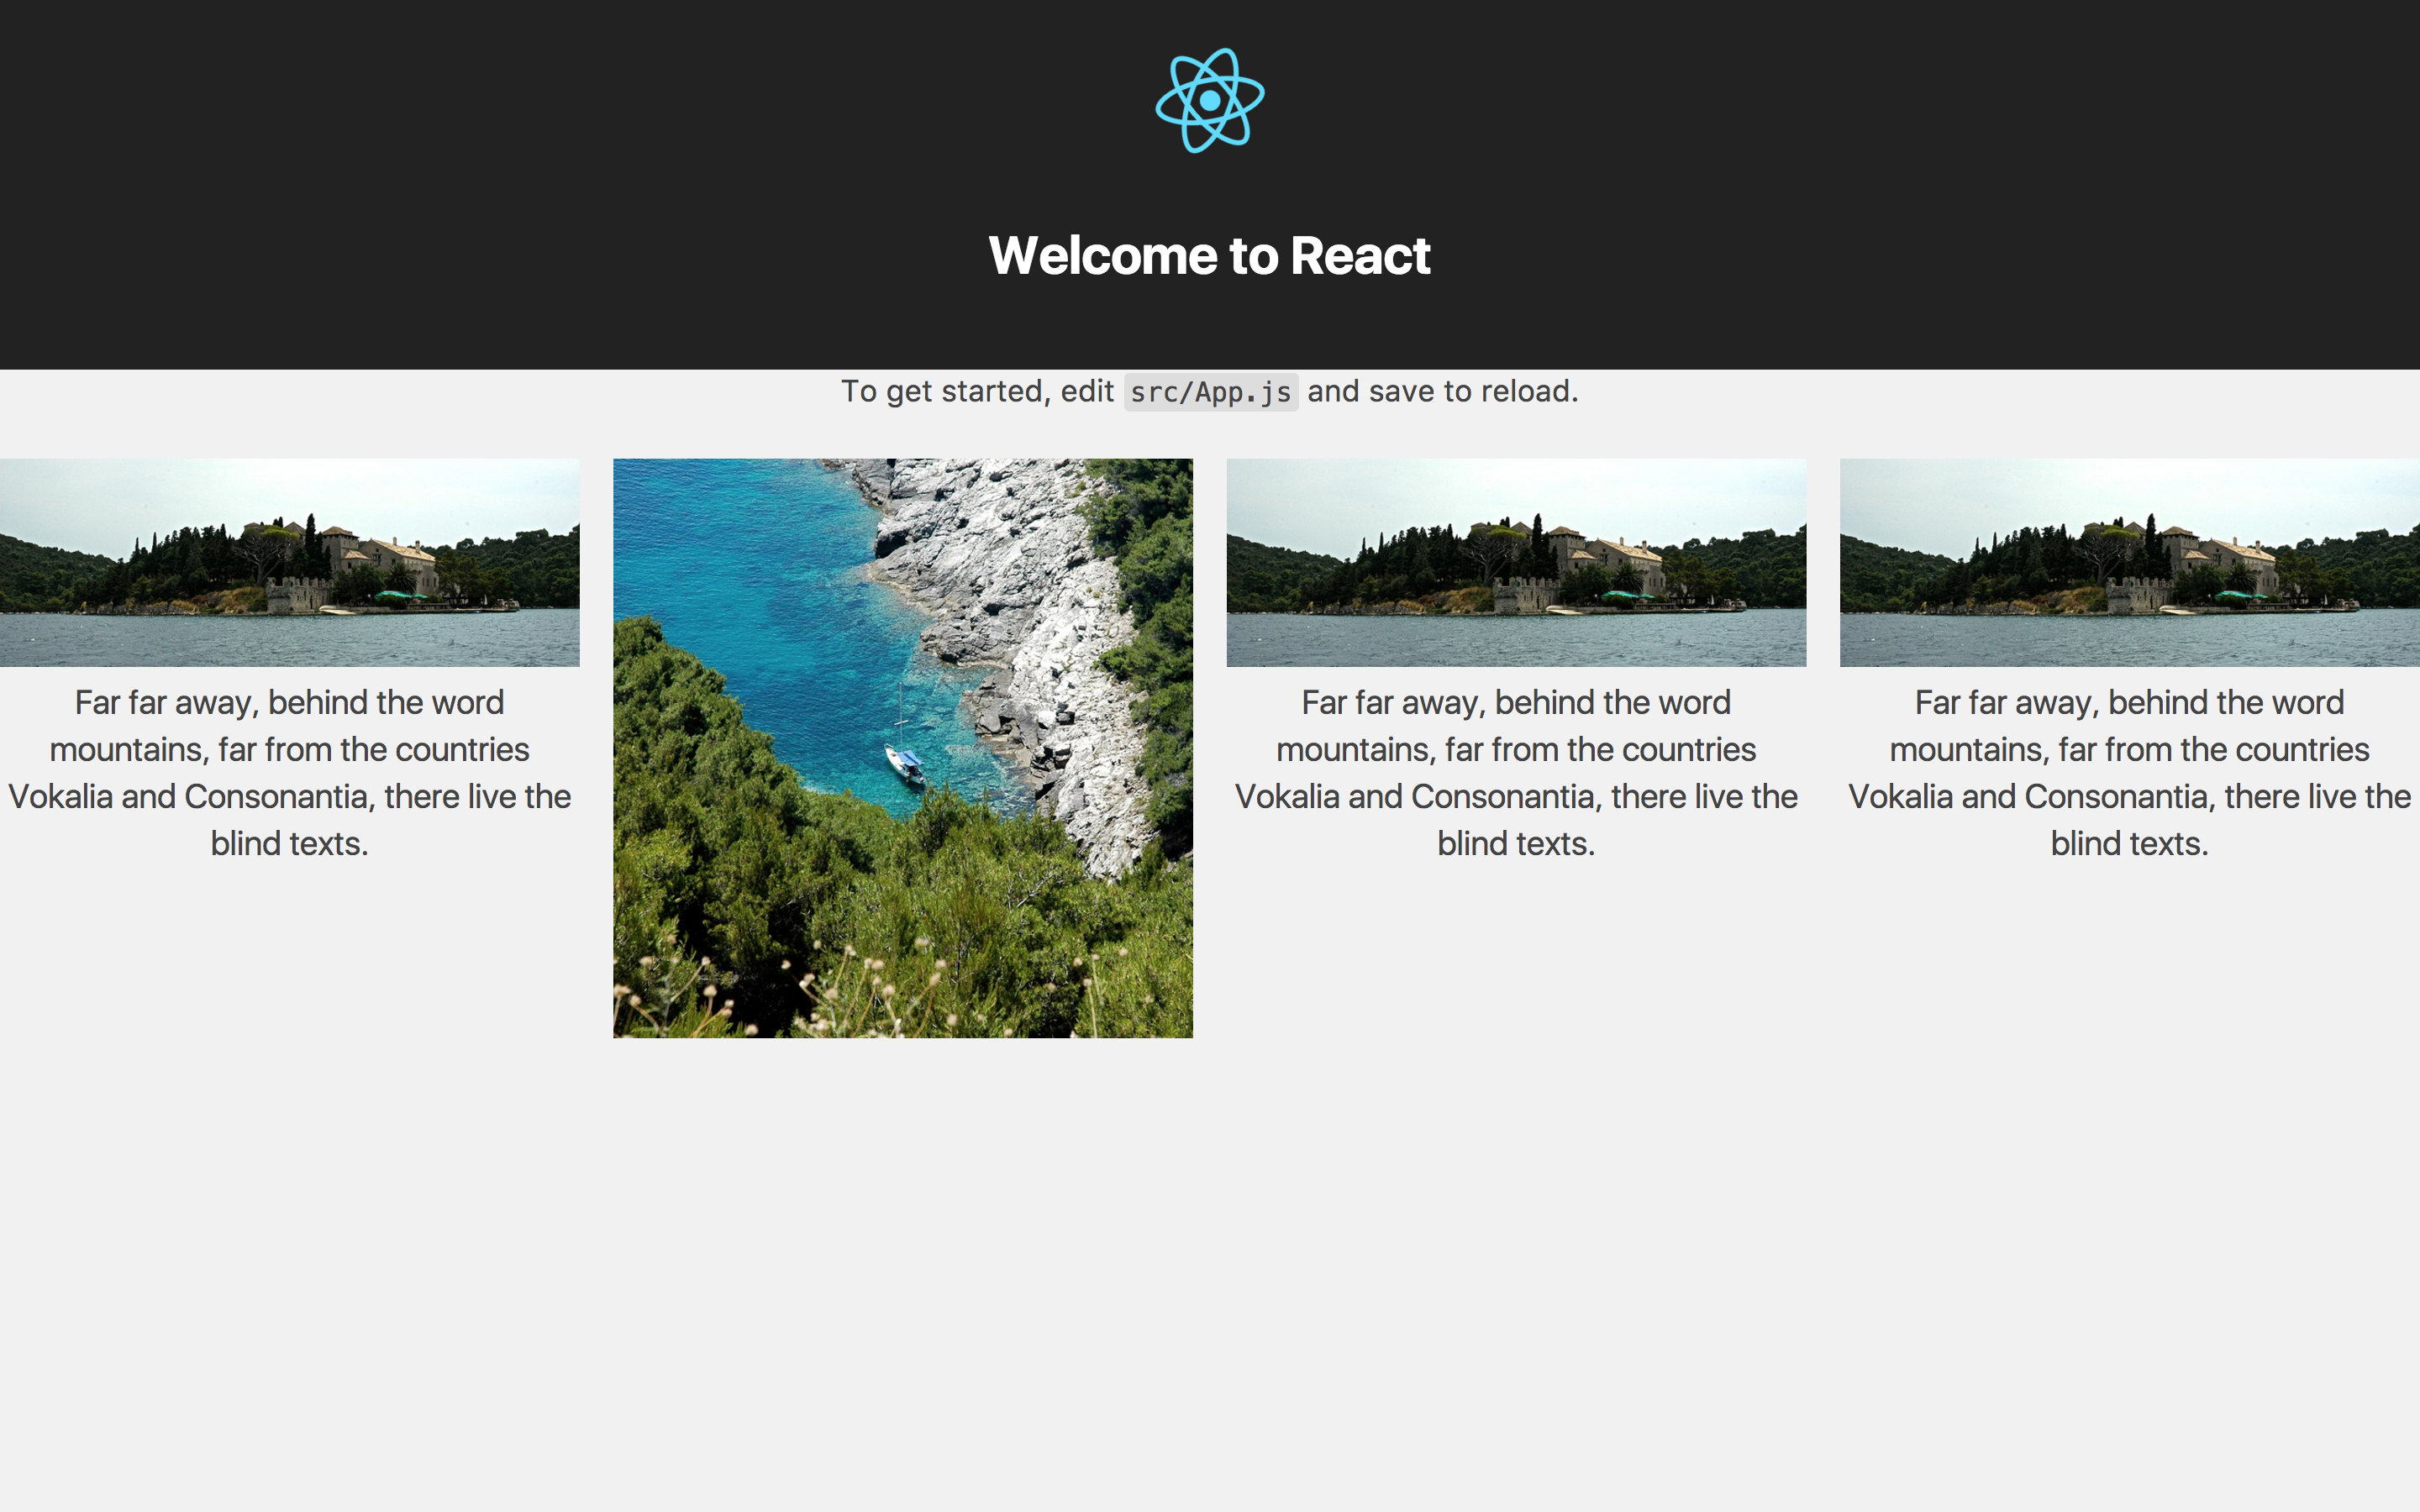Image resolution: width=2420 pixels, height=1512 pixels.
Task: Click 'blind texts.' in the rightmost caption
Action: (x=2129, y=844)
